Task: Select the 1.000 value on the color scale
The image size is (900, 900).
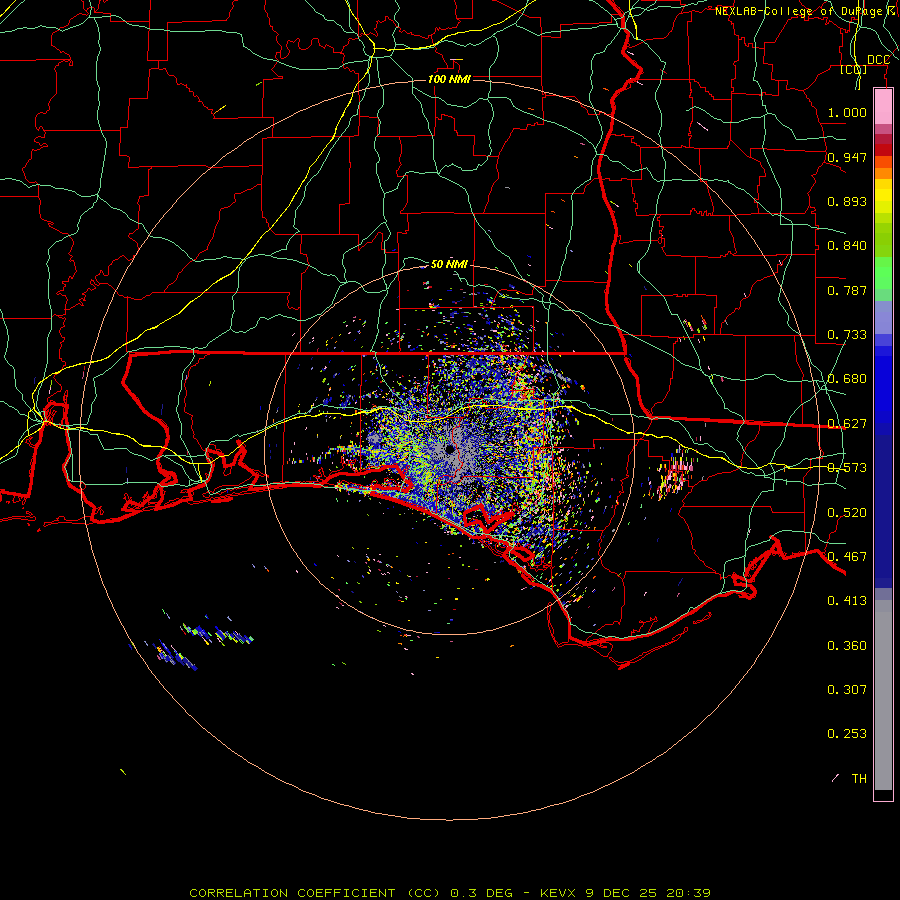Action: [x=847, y=112]
